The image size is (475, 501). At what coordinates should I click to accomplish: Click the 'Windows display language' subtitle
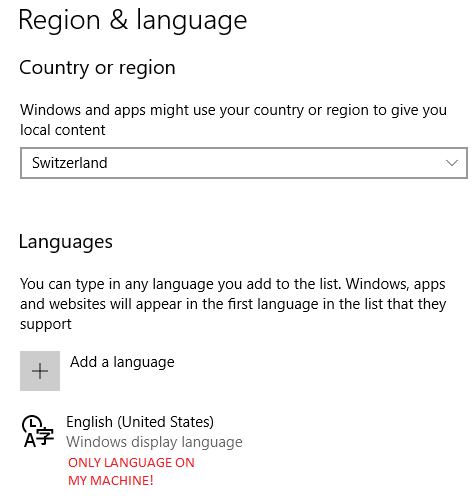[x=154, y=442]
